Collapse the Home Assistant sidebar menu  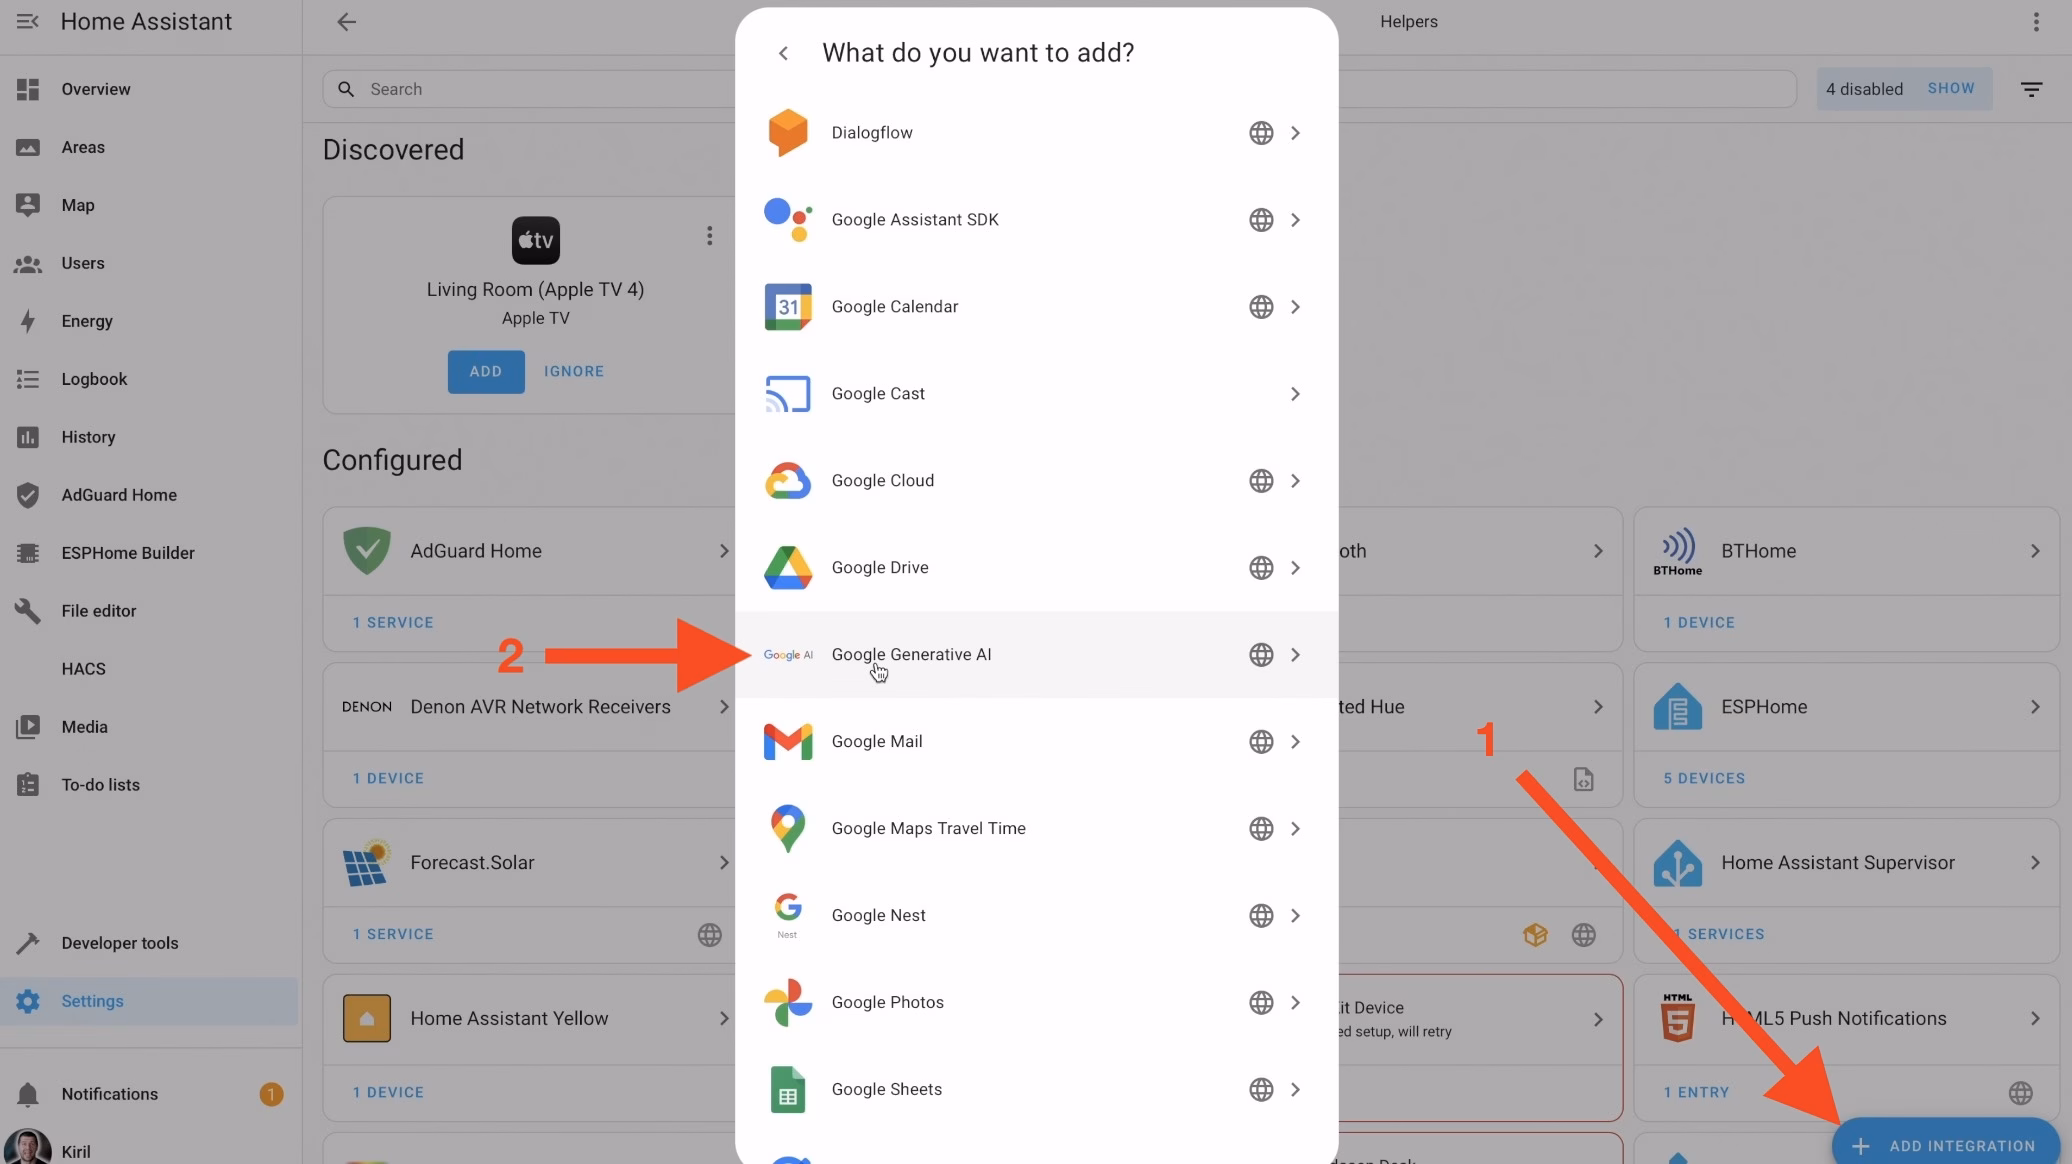[x=27, y=21]
